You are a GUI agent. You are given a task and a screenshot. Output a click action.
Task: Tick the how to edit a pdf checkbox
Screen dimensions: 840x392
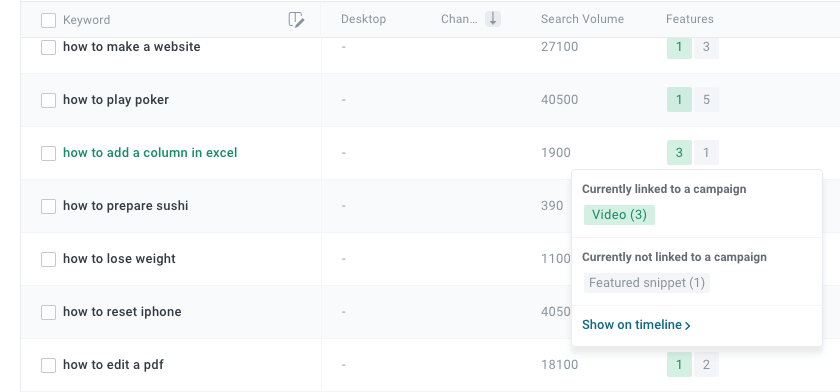pyautogui.click(x=48, y=365)
